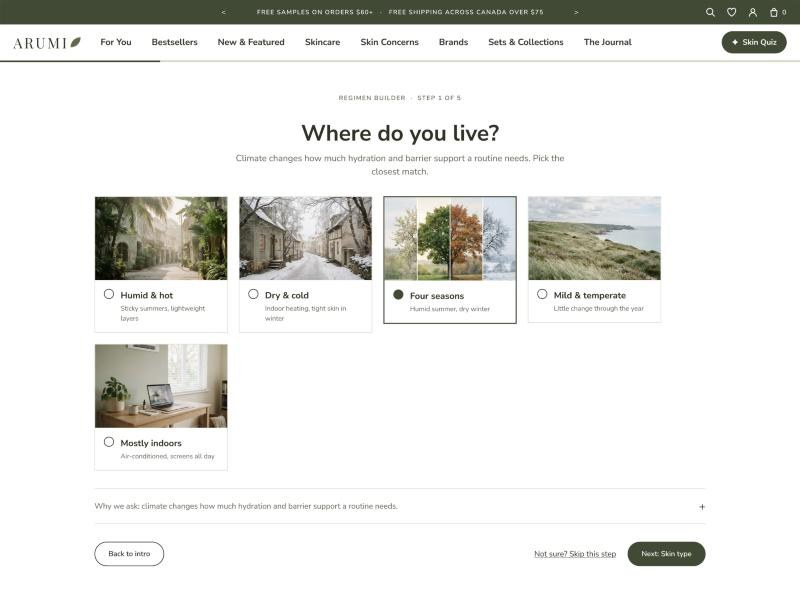Click the four seasons tree image
The height and width of the screenshot is (600, 800).
450,239
